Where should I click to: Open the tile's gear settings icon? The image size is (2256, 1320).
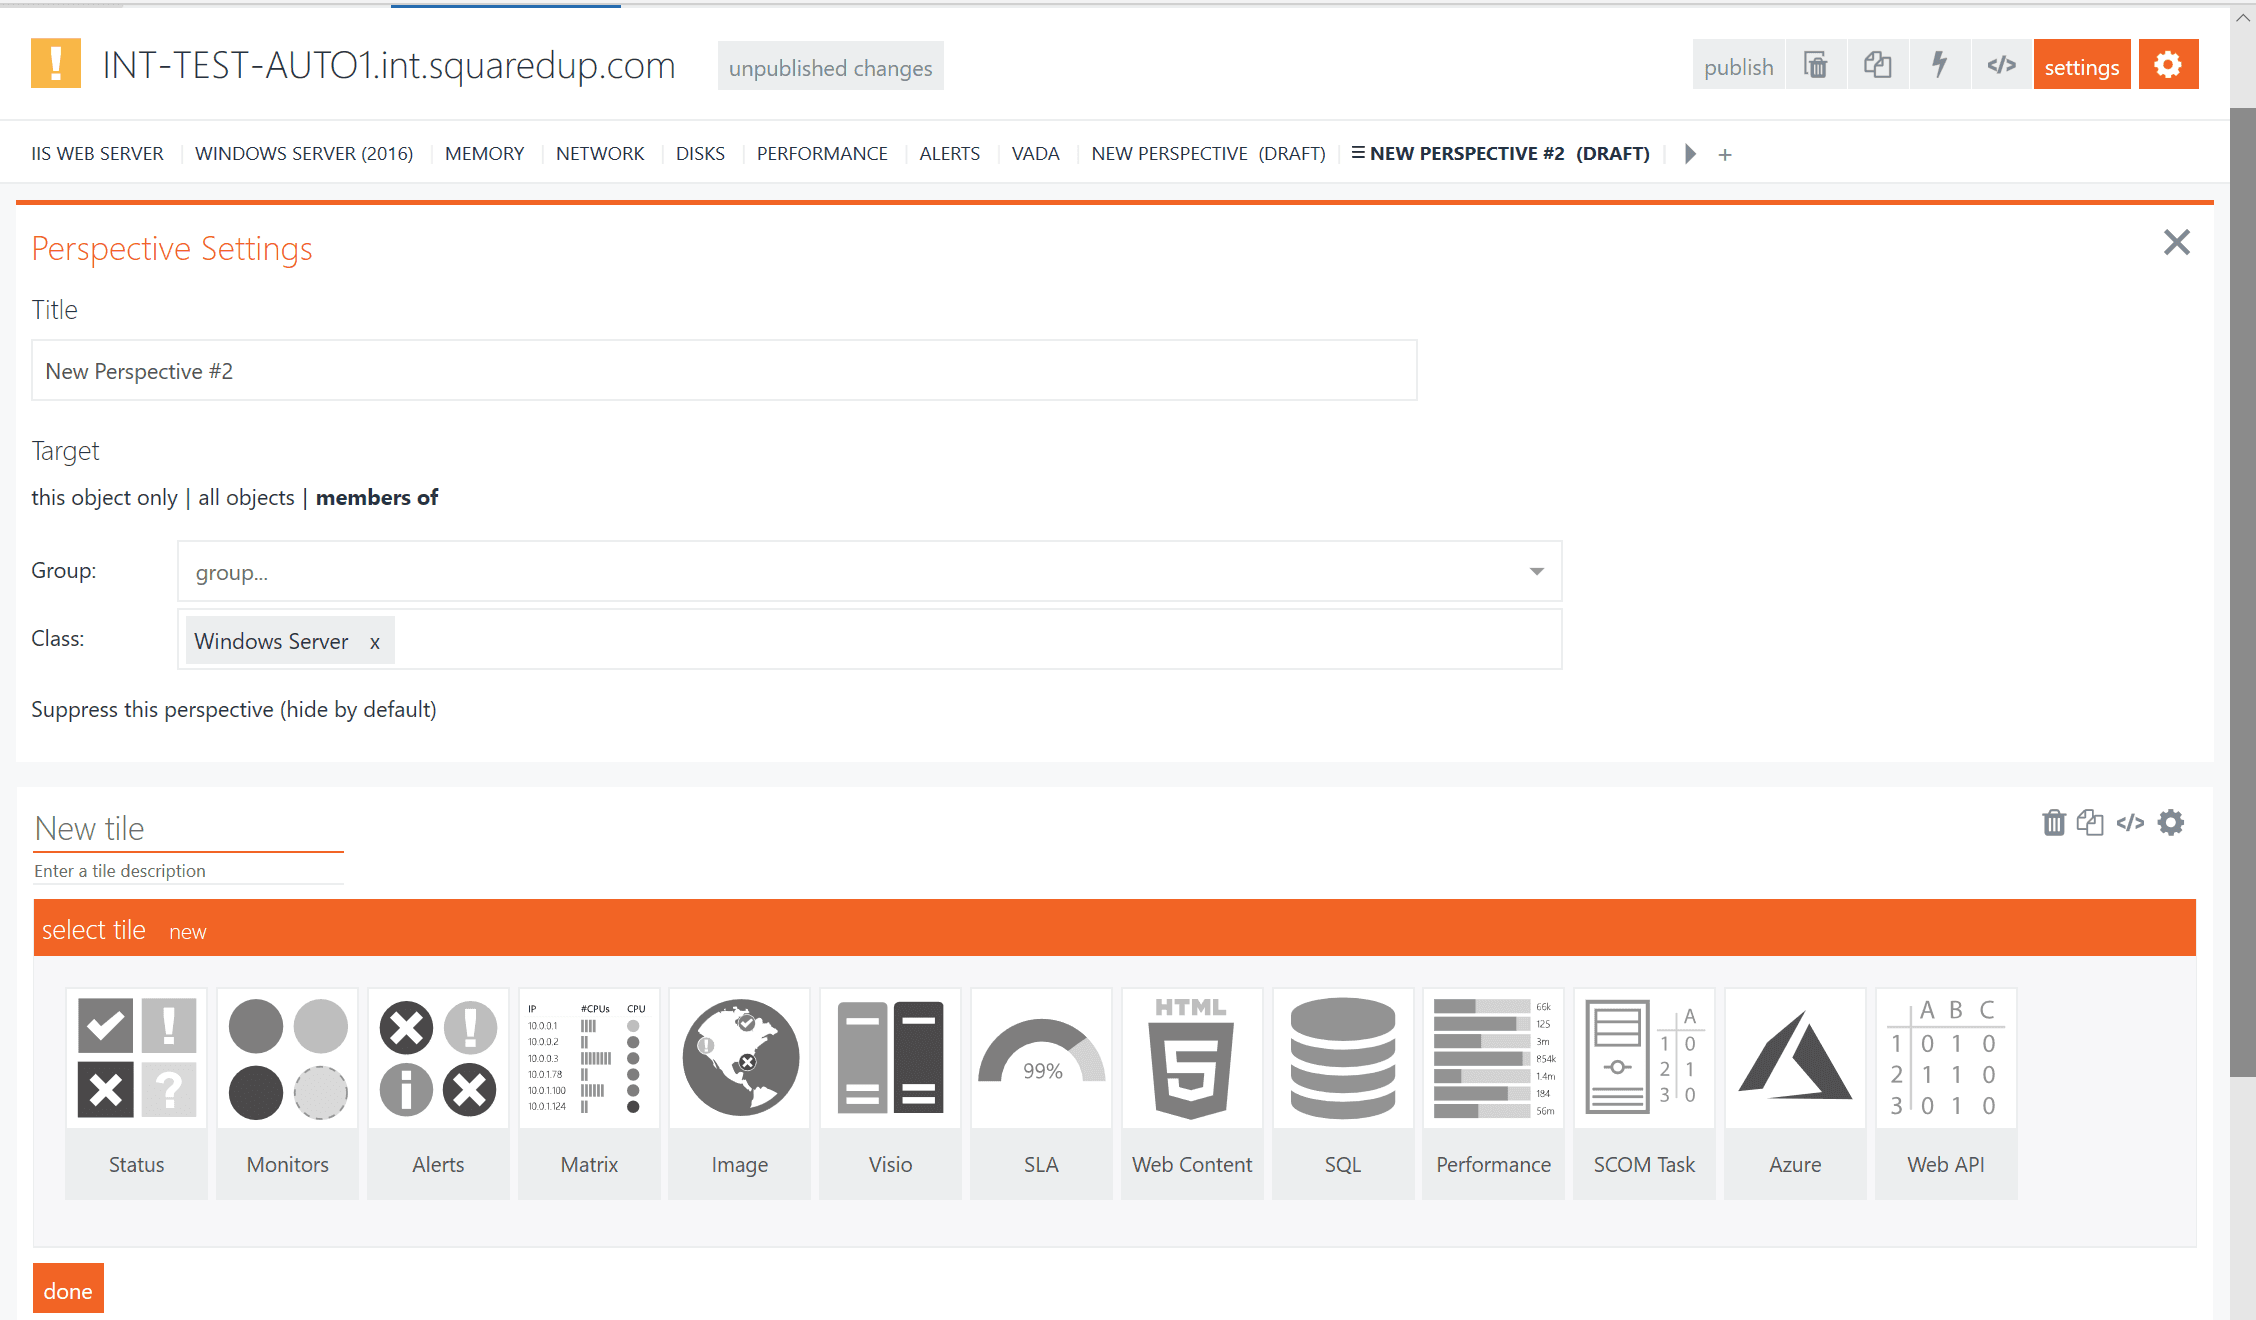pos(2171,823)
